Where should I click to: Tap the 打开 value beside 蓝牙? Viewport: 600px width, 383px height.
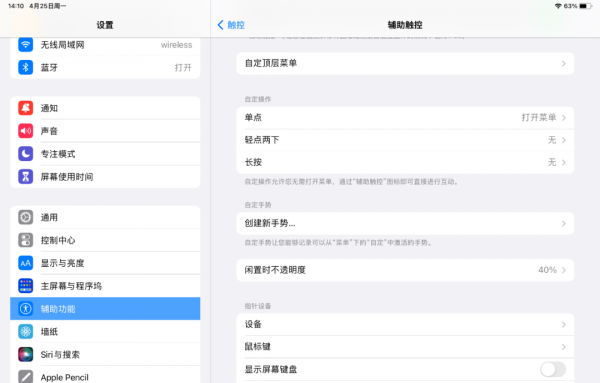[x=183, y=68]
